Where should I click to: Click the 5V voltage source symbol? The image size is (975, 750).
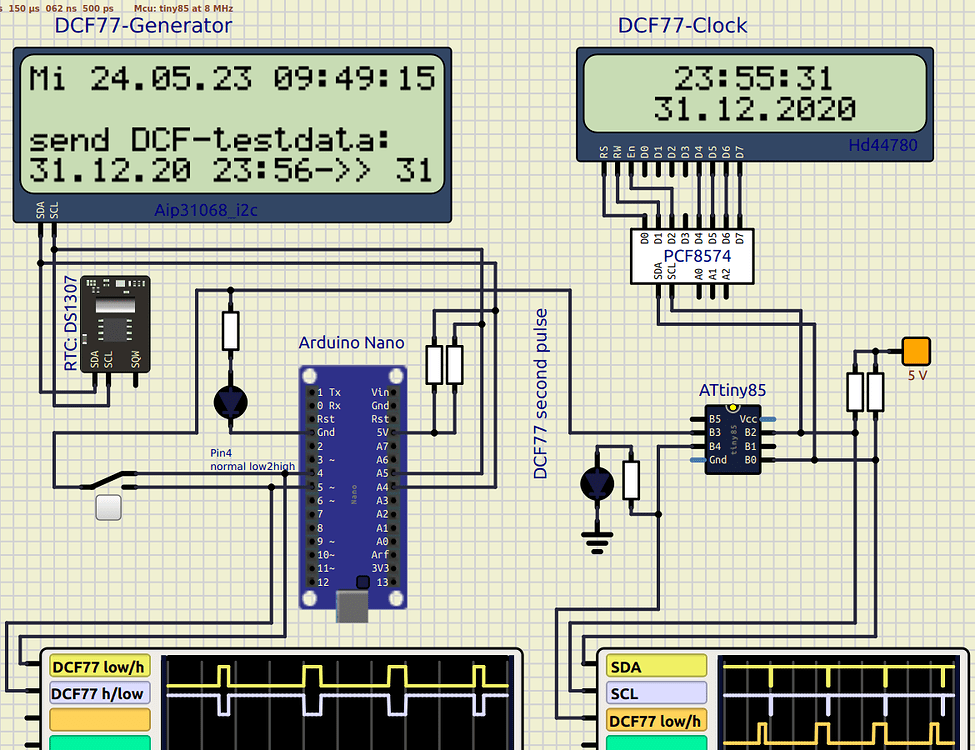point(915,350)
